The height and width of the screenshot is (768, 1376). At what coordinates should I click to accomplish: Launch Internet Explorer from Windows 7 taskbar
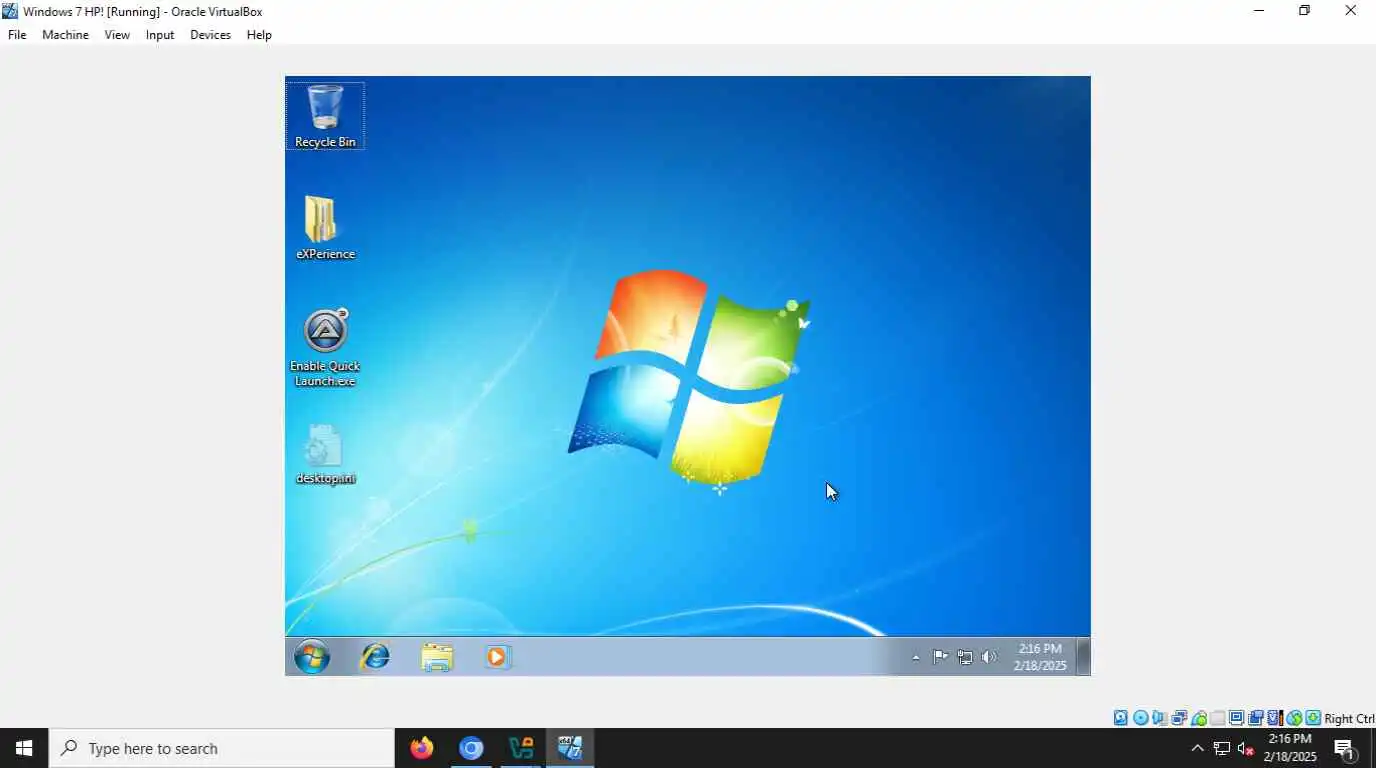pos(375,657)
